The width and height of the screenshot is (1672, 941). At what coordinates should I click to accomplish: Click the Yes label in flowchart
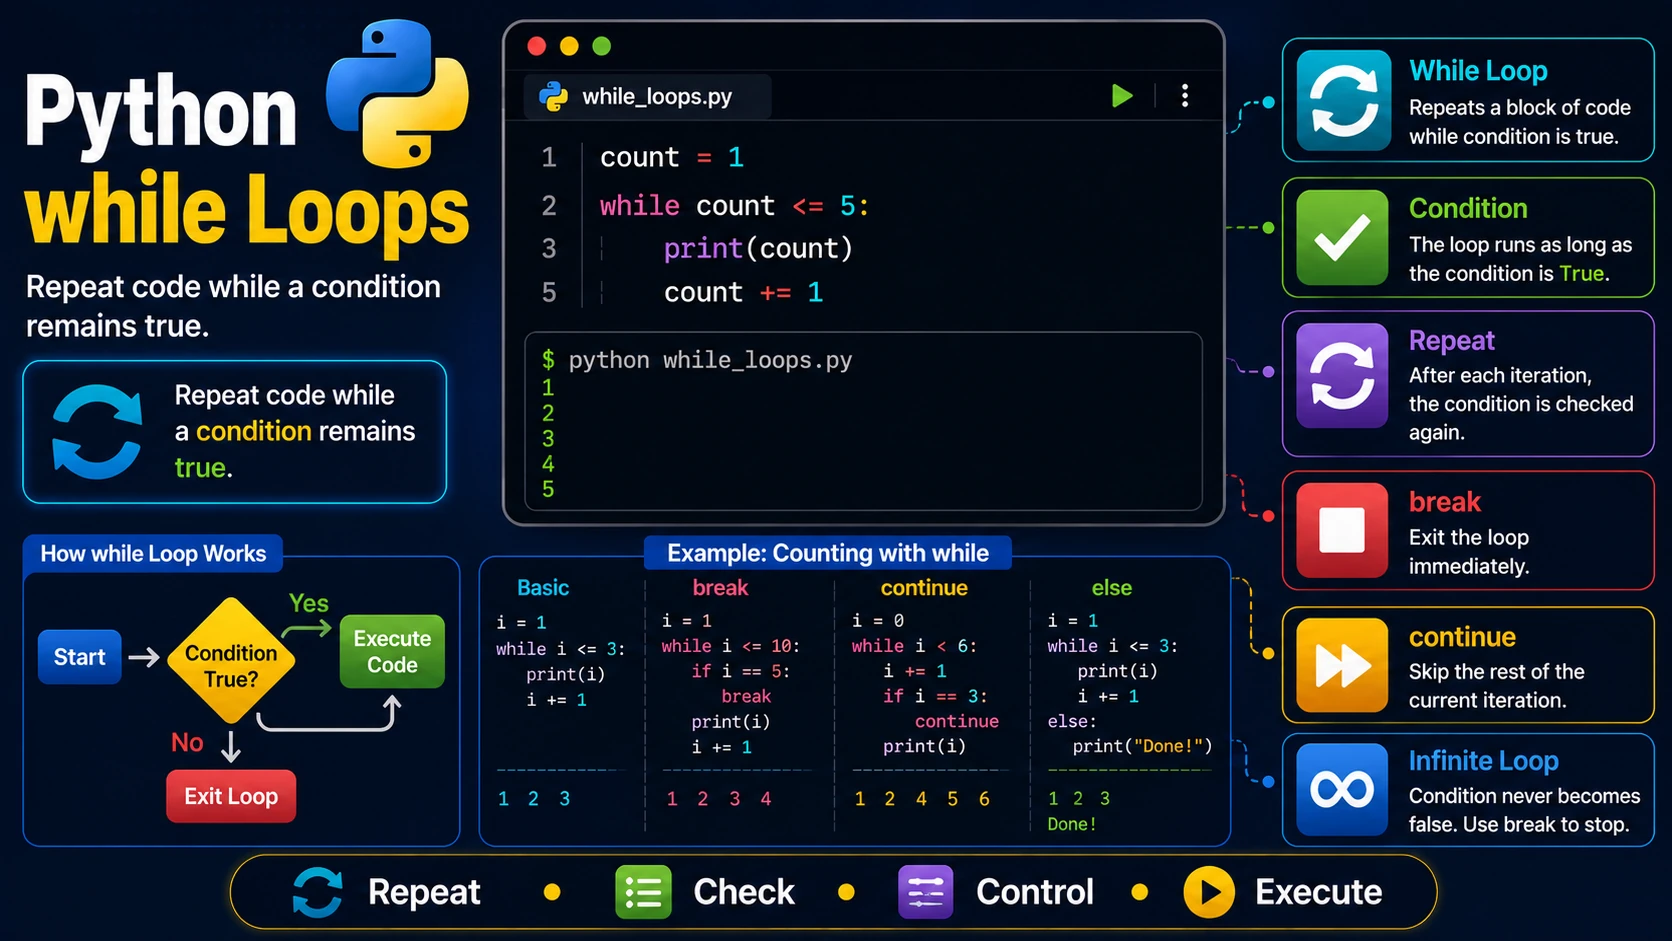point(308,603)
